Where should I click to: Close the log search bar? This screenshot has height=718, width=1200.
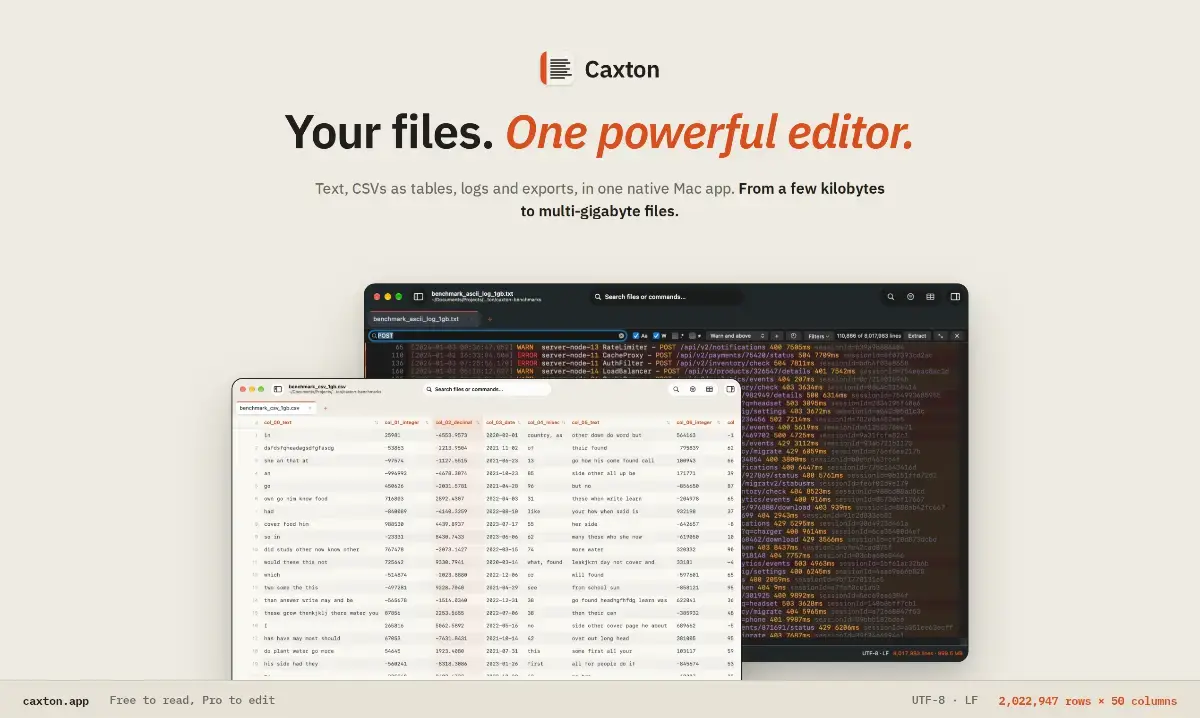click(x=957, y=336)
